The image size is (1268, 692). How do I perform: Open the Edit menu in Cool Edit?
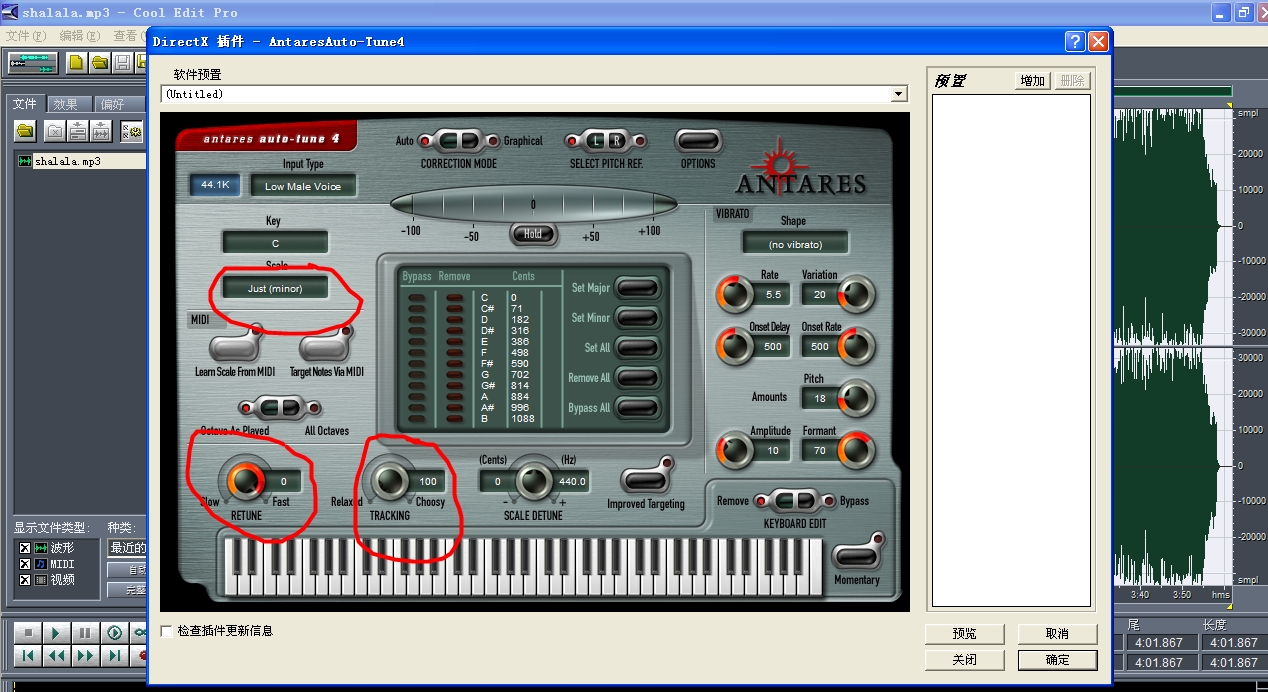pyautogui.click(x=79, y=35)
